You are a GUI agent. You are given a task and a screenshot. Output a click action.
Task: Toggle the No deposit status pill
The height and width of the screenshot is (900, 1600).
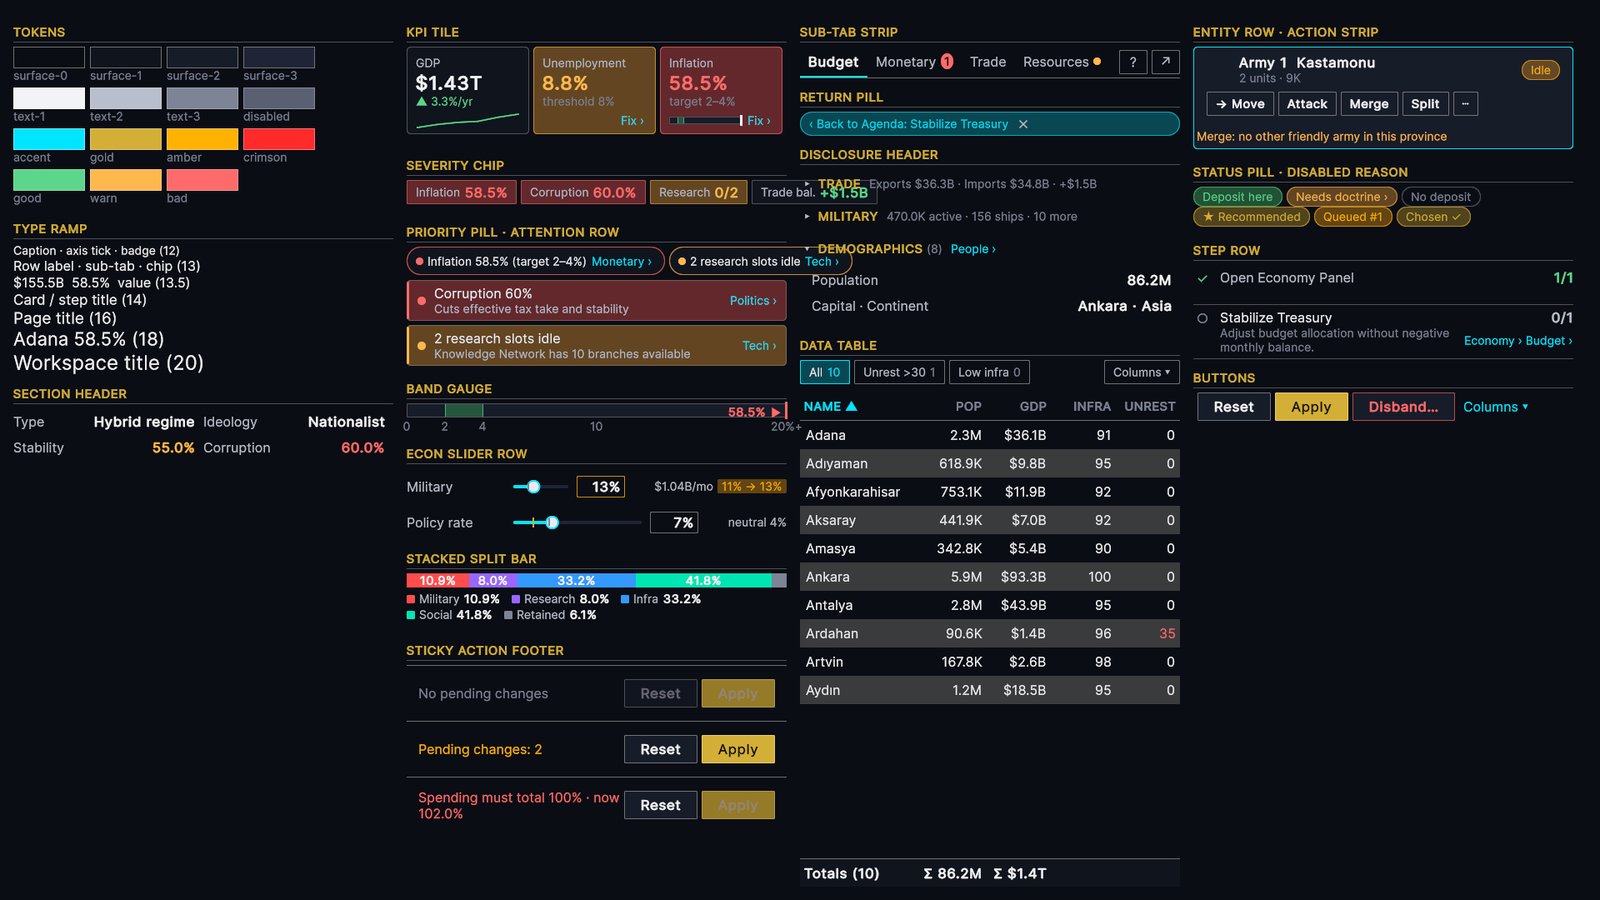(x=1441, y=197)
